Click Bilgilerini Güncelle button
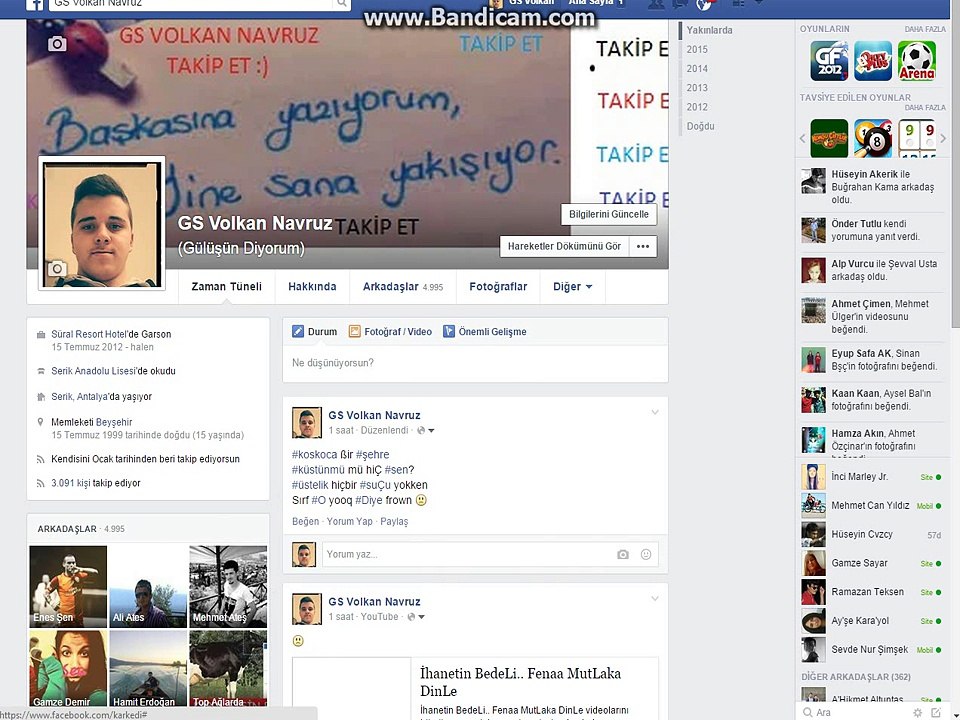 609,214
